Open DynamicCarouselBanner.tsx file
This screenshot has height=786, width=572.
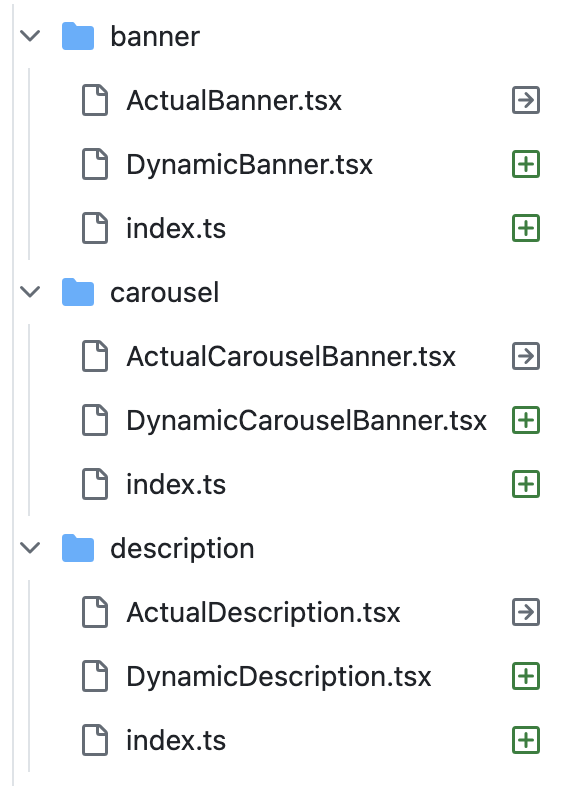(306, 421)
